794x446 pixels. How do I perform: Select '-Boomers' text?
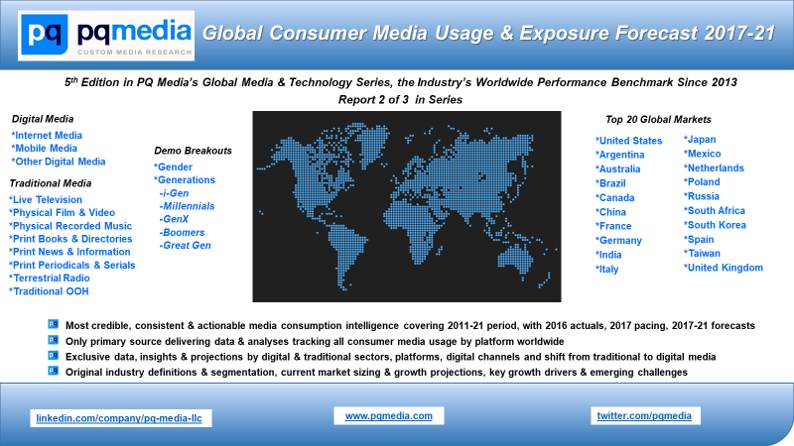[x=182, y=232]
